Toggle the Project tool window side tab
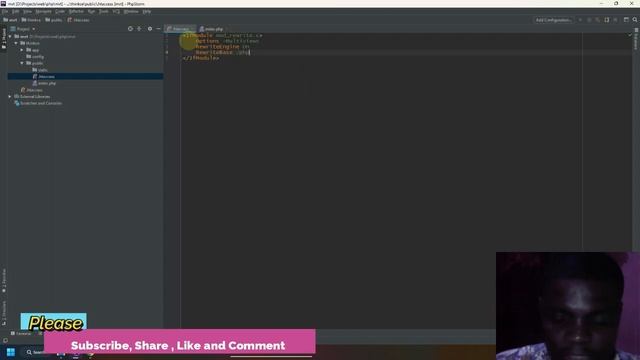 point(4,38)
